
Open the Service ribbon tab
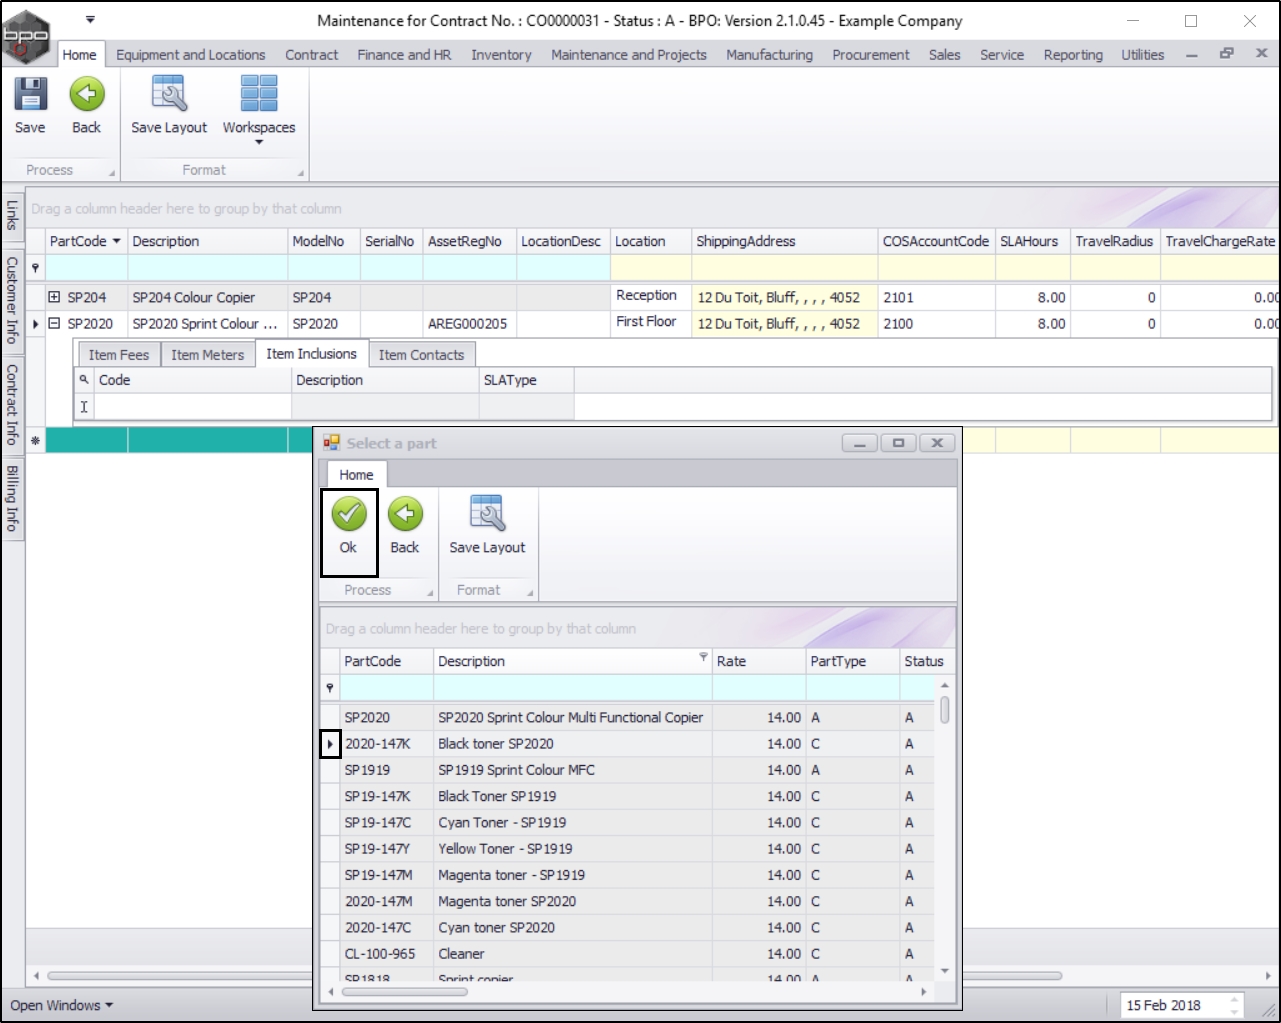[1002, 55]
